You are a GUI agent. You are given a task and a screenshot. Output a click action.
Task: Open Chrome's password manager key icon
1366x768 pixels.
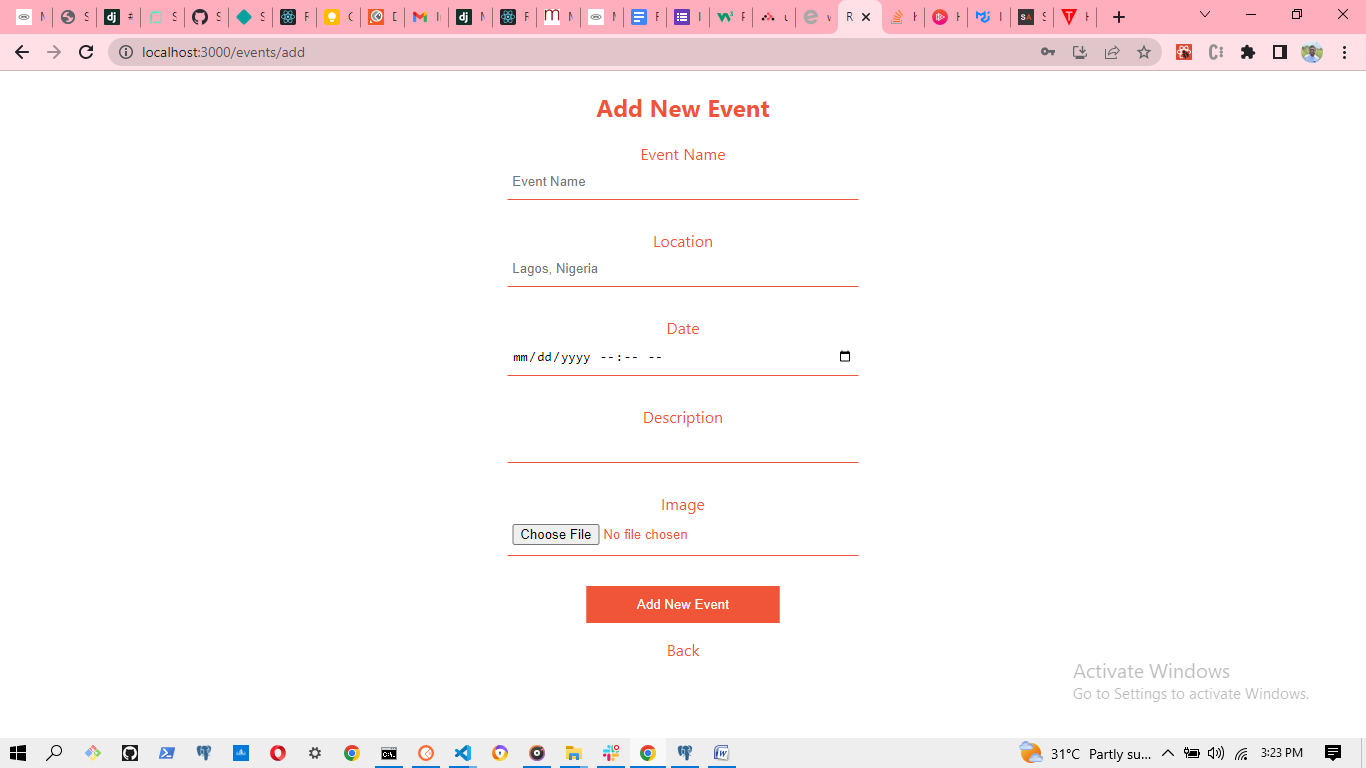(1048, 52)
